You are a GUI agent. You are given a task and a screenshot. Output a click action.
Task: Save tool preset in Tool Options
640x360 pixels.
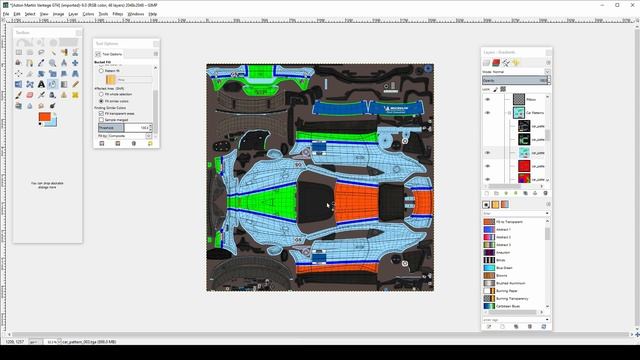point(102,144)
